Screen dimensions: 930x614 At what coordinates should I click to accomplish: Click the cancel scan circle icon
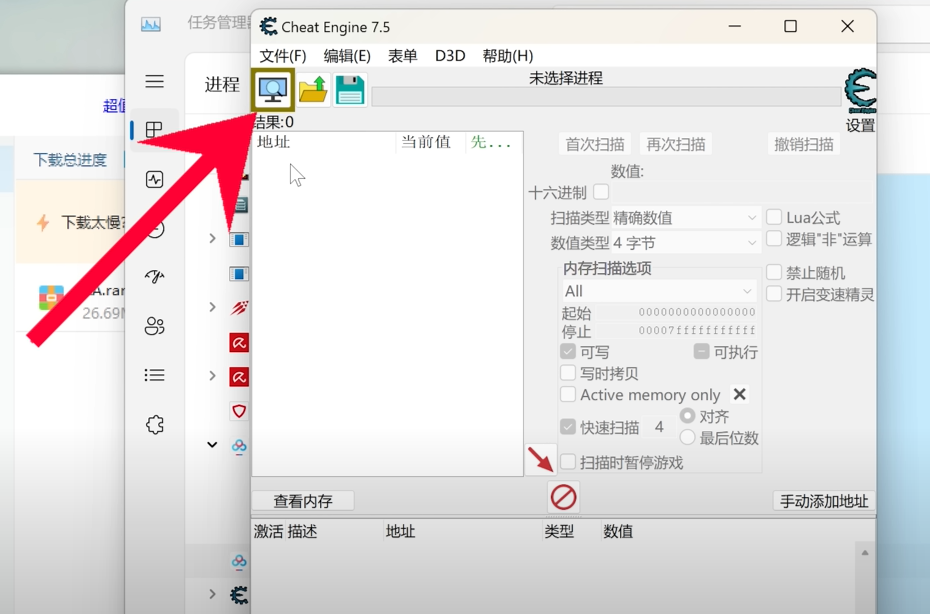click(x=562, y=497)
